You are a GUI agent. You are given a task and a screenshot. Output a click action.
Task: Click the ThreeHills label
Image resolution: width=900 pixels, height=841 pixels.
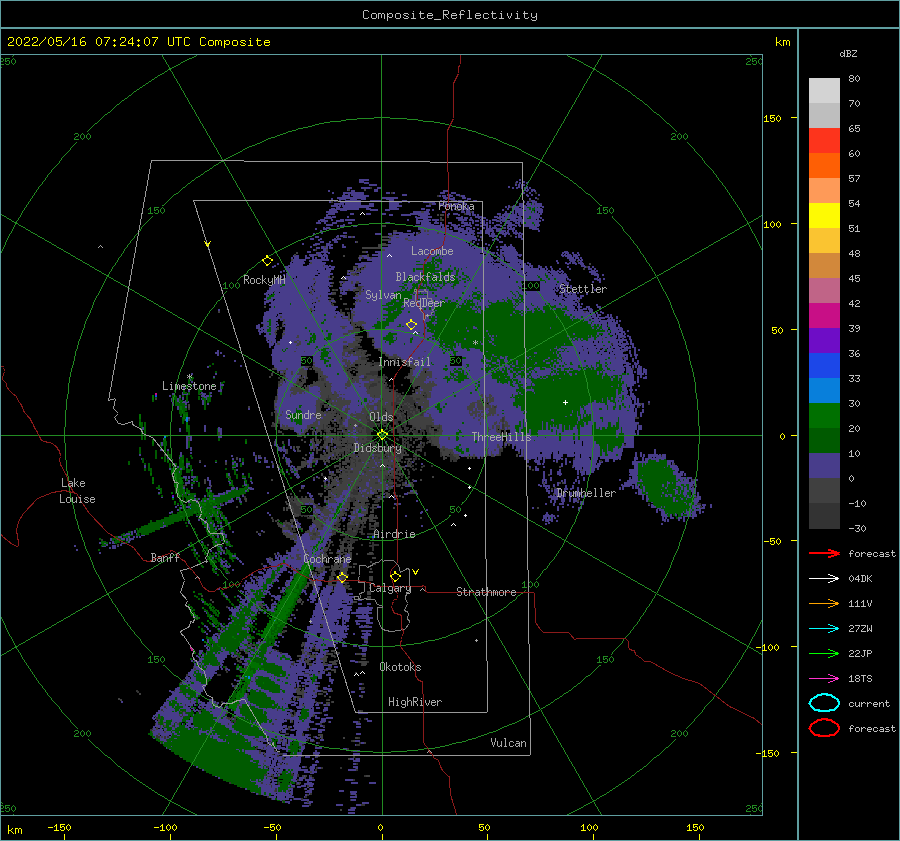tap(502, 437)
